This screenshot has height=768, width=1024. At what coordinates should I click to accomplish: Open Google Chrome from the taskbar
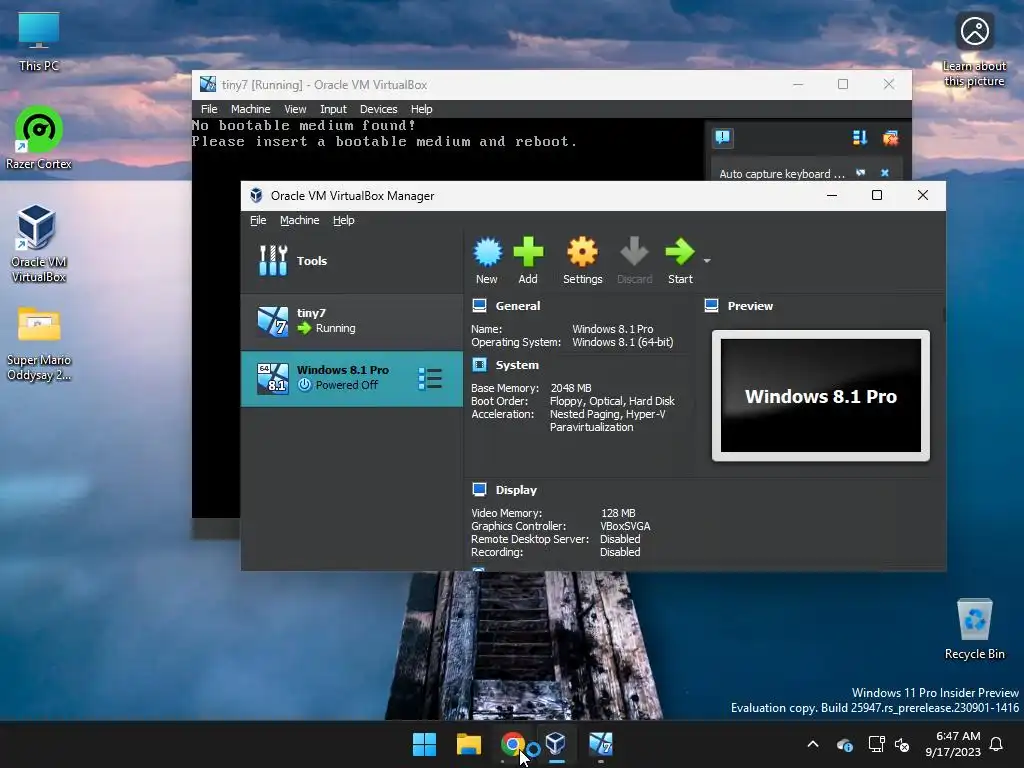click(513, 744)
